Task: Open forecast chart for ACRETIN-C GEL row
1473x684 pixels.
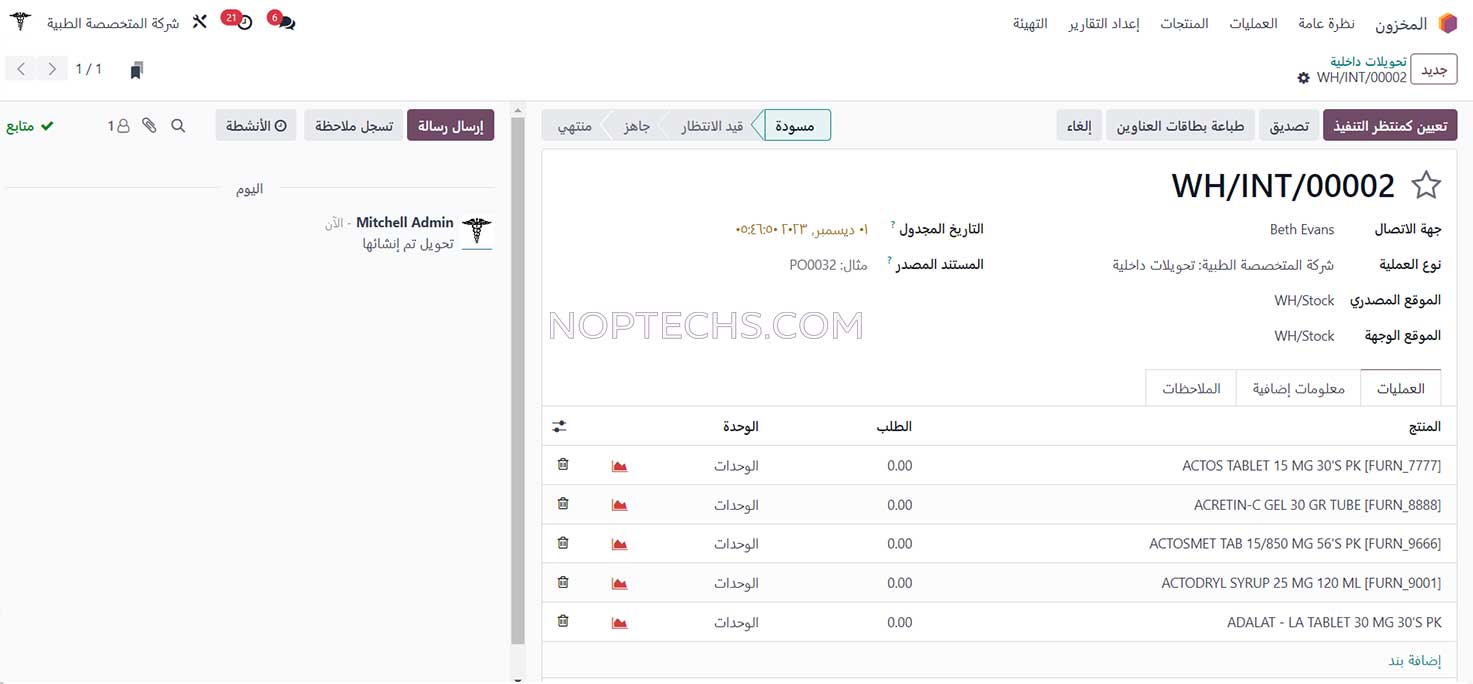Action: tap(619, 506)
